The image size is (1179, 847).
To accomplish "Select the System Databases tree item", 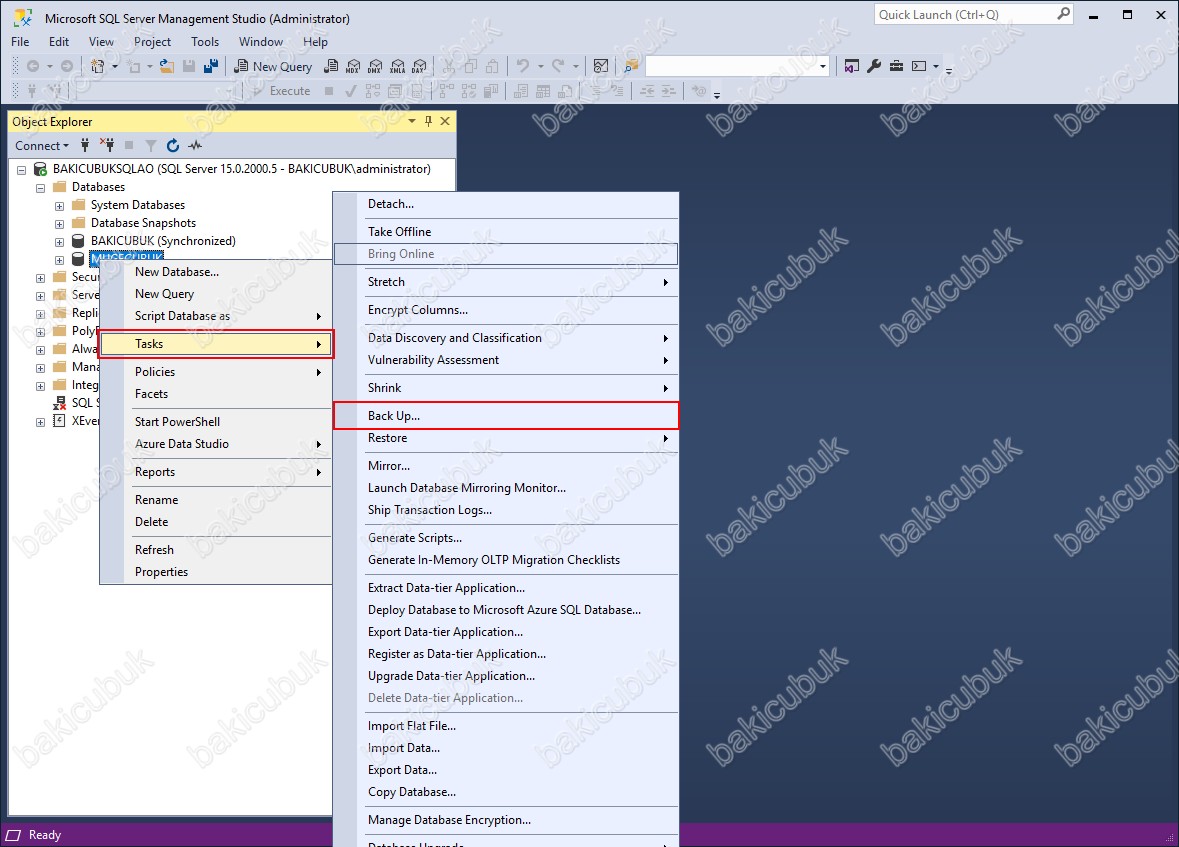I will (138, 205).
